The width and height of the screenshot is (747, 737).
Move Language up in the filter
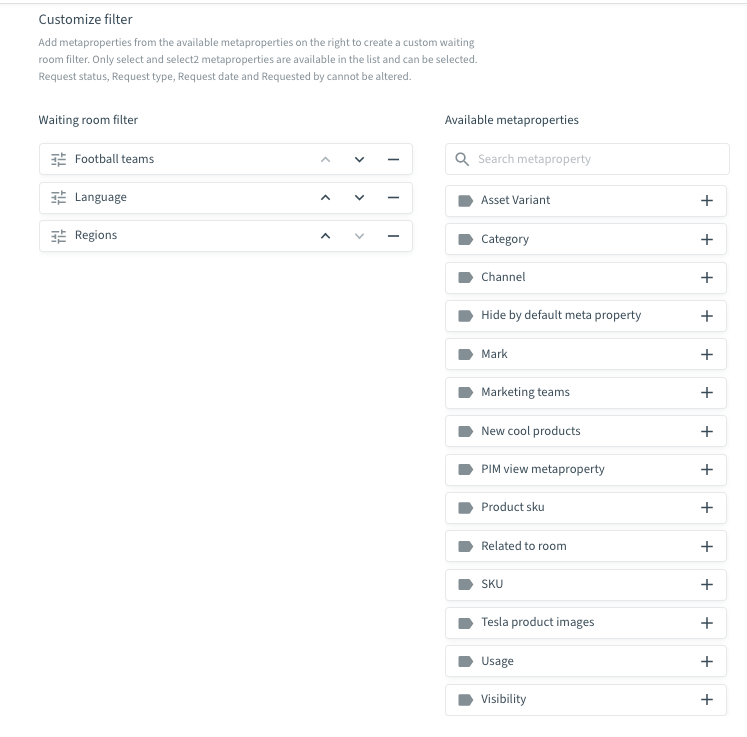tap(325, 198)
